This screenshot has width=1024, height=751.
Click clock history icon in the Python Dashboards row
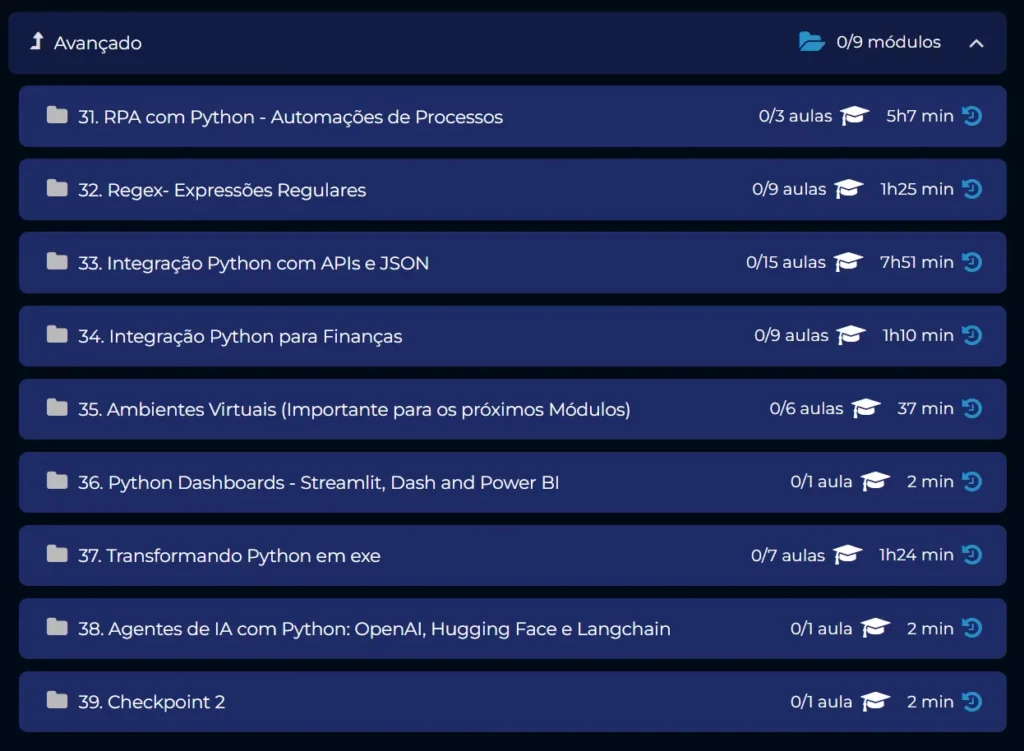click(972, 481)
